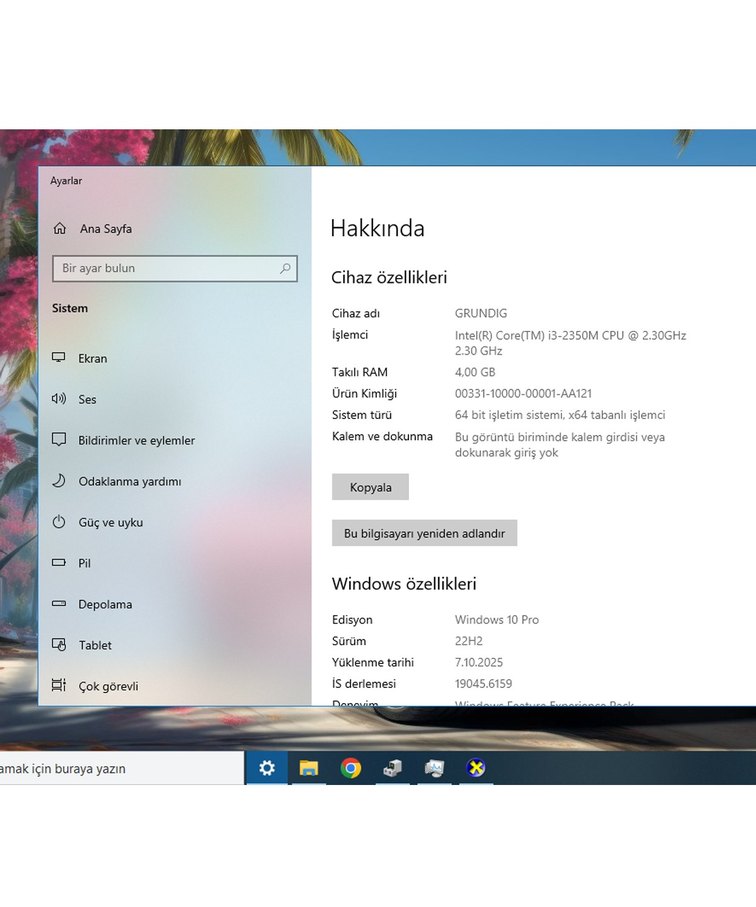Focus the Bir ayar bulun search field

175,268
